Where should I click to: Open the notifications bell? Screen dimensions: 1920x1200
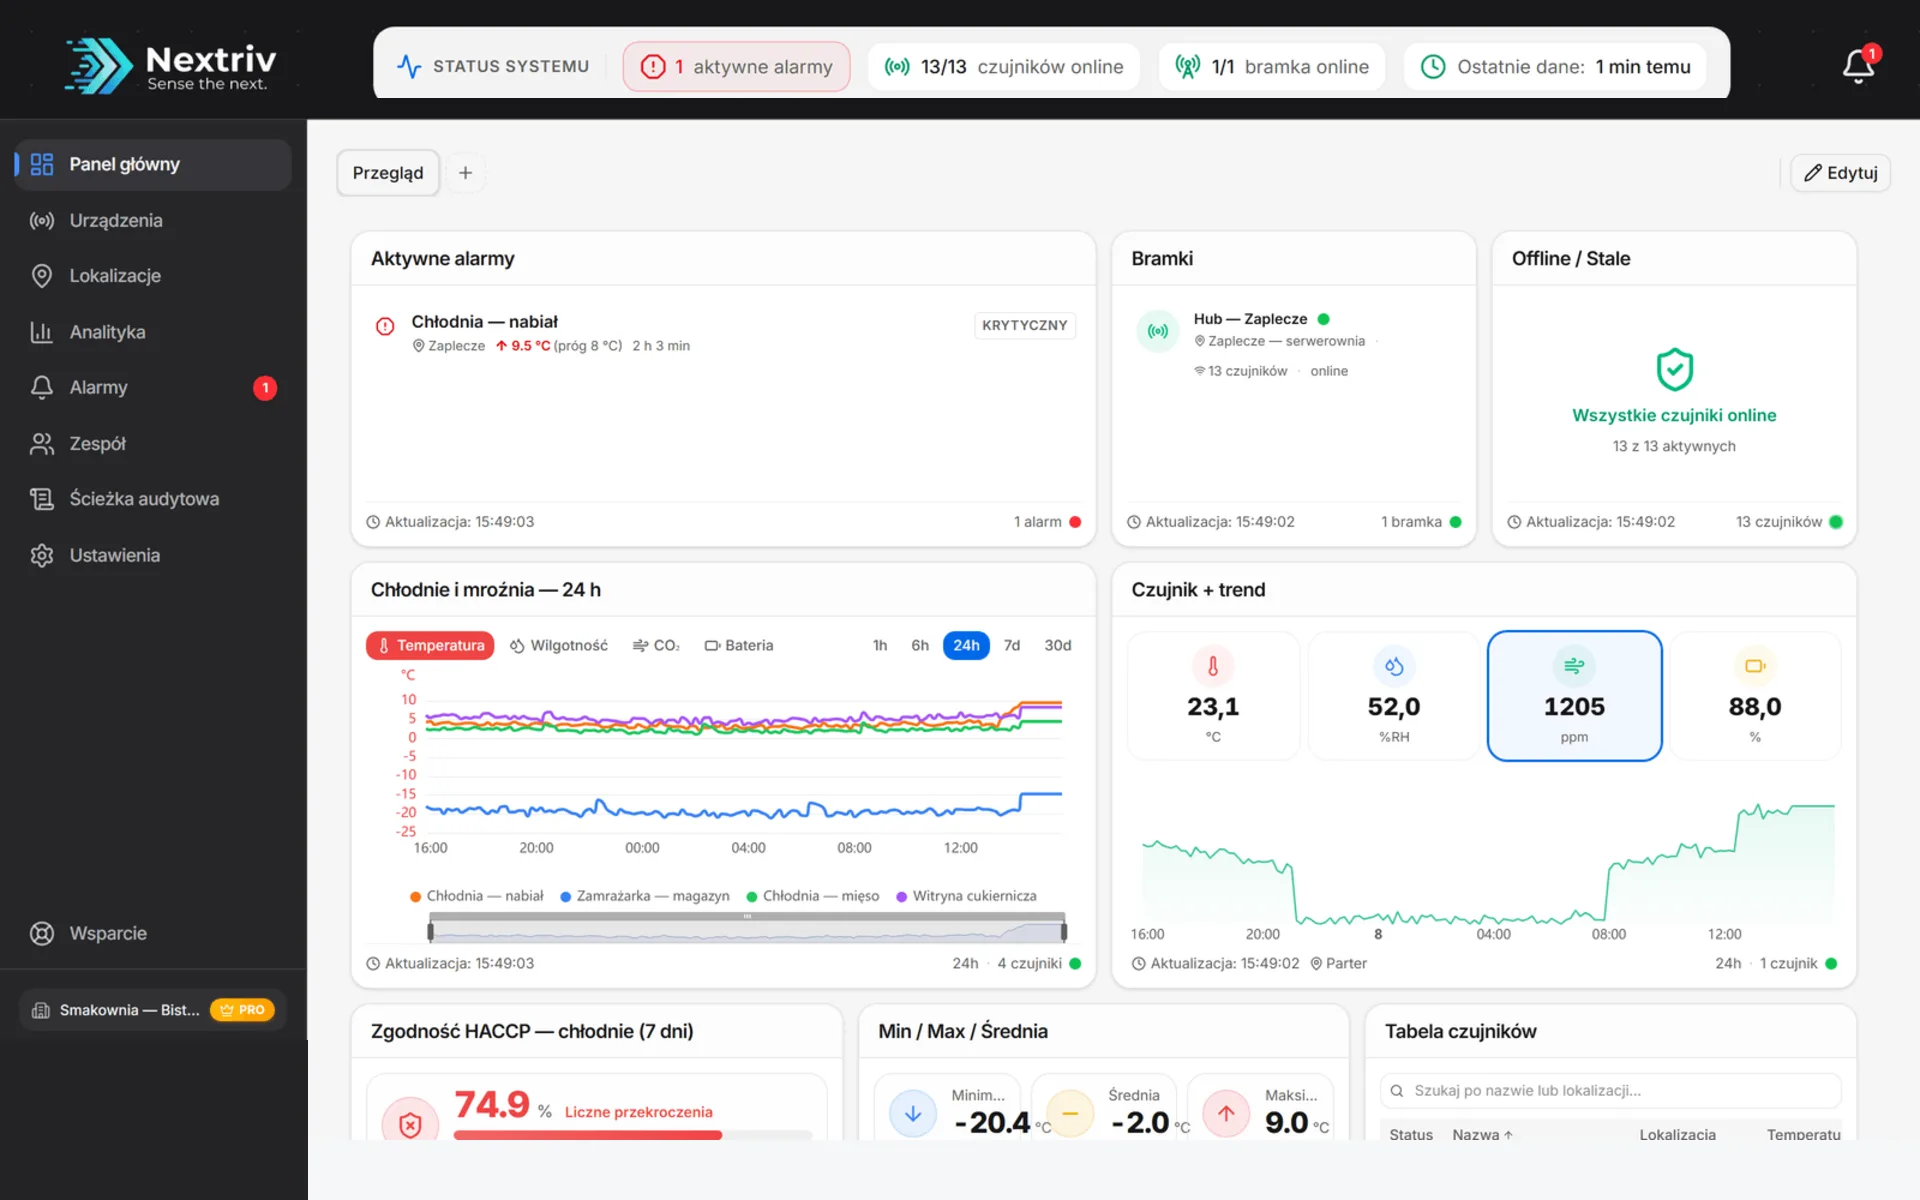[x=1858, y=66]
